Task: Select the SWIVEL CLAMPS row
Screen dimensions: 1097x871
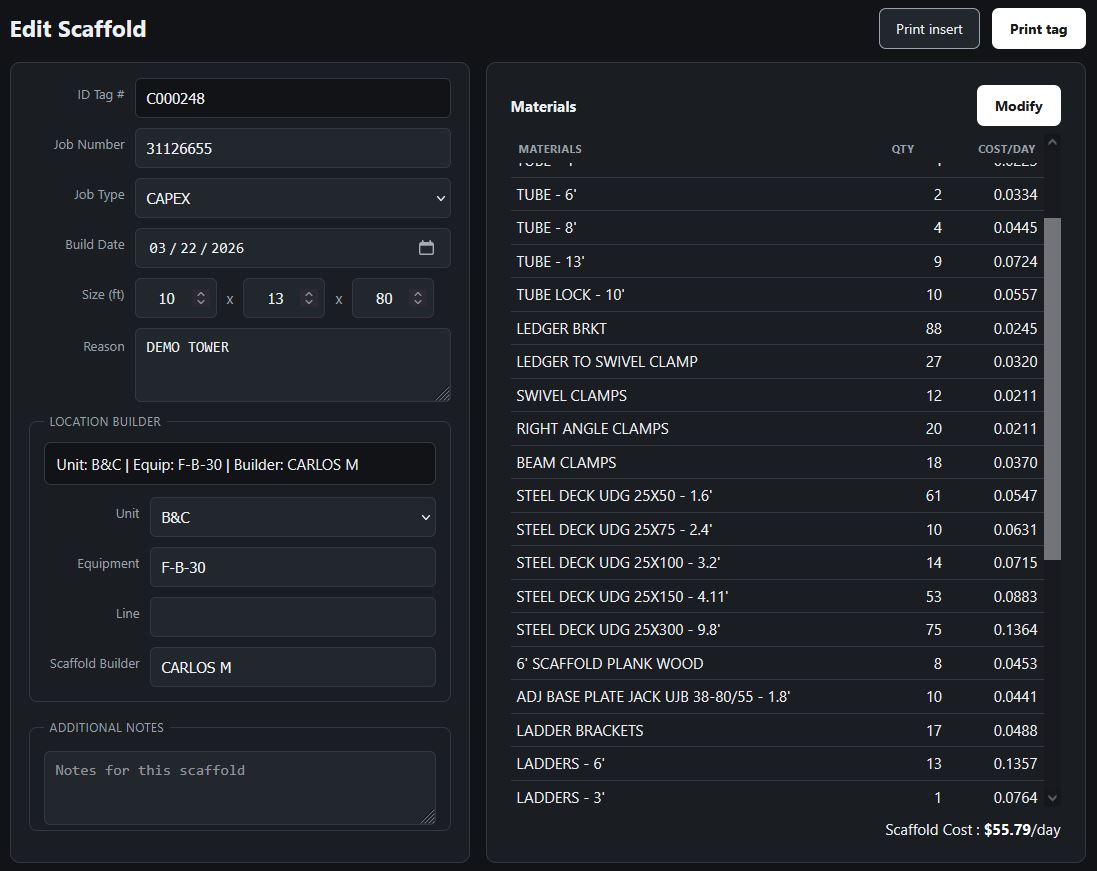Action: tap(777, 395)
